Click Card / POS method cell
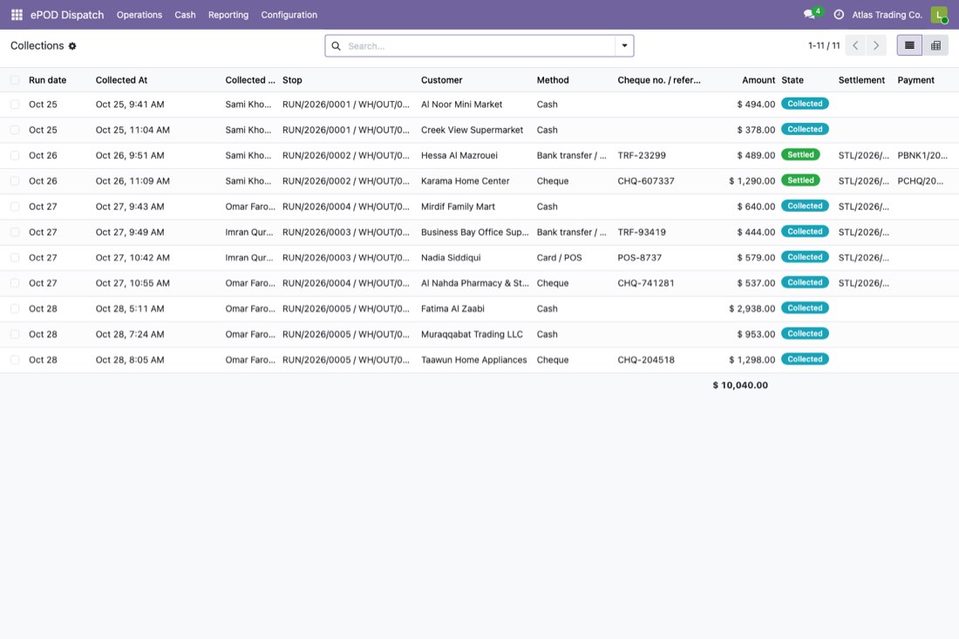 click(x=559, y=258)
